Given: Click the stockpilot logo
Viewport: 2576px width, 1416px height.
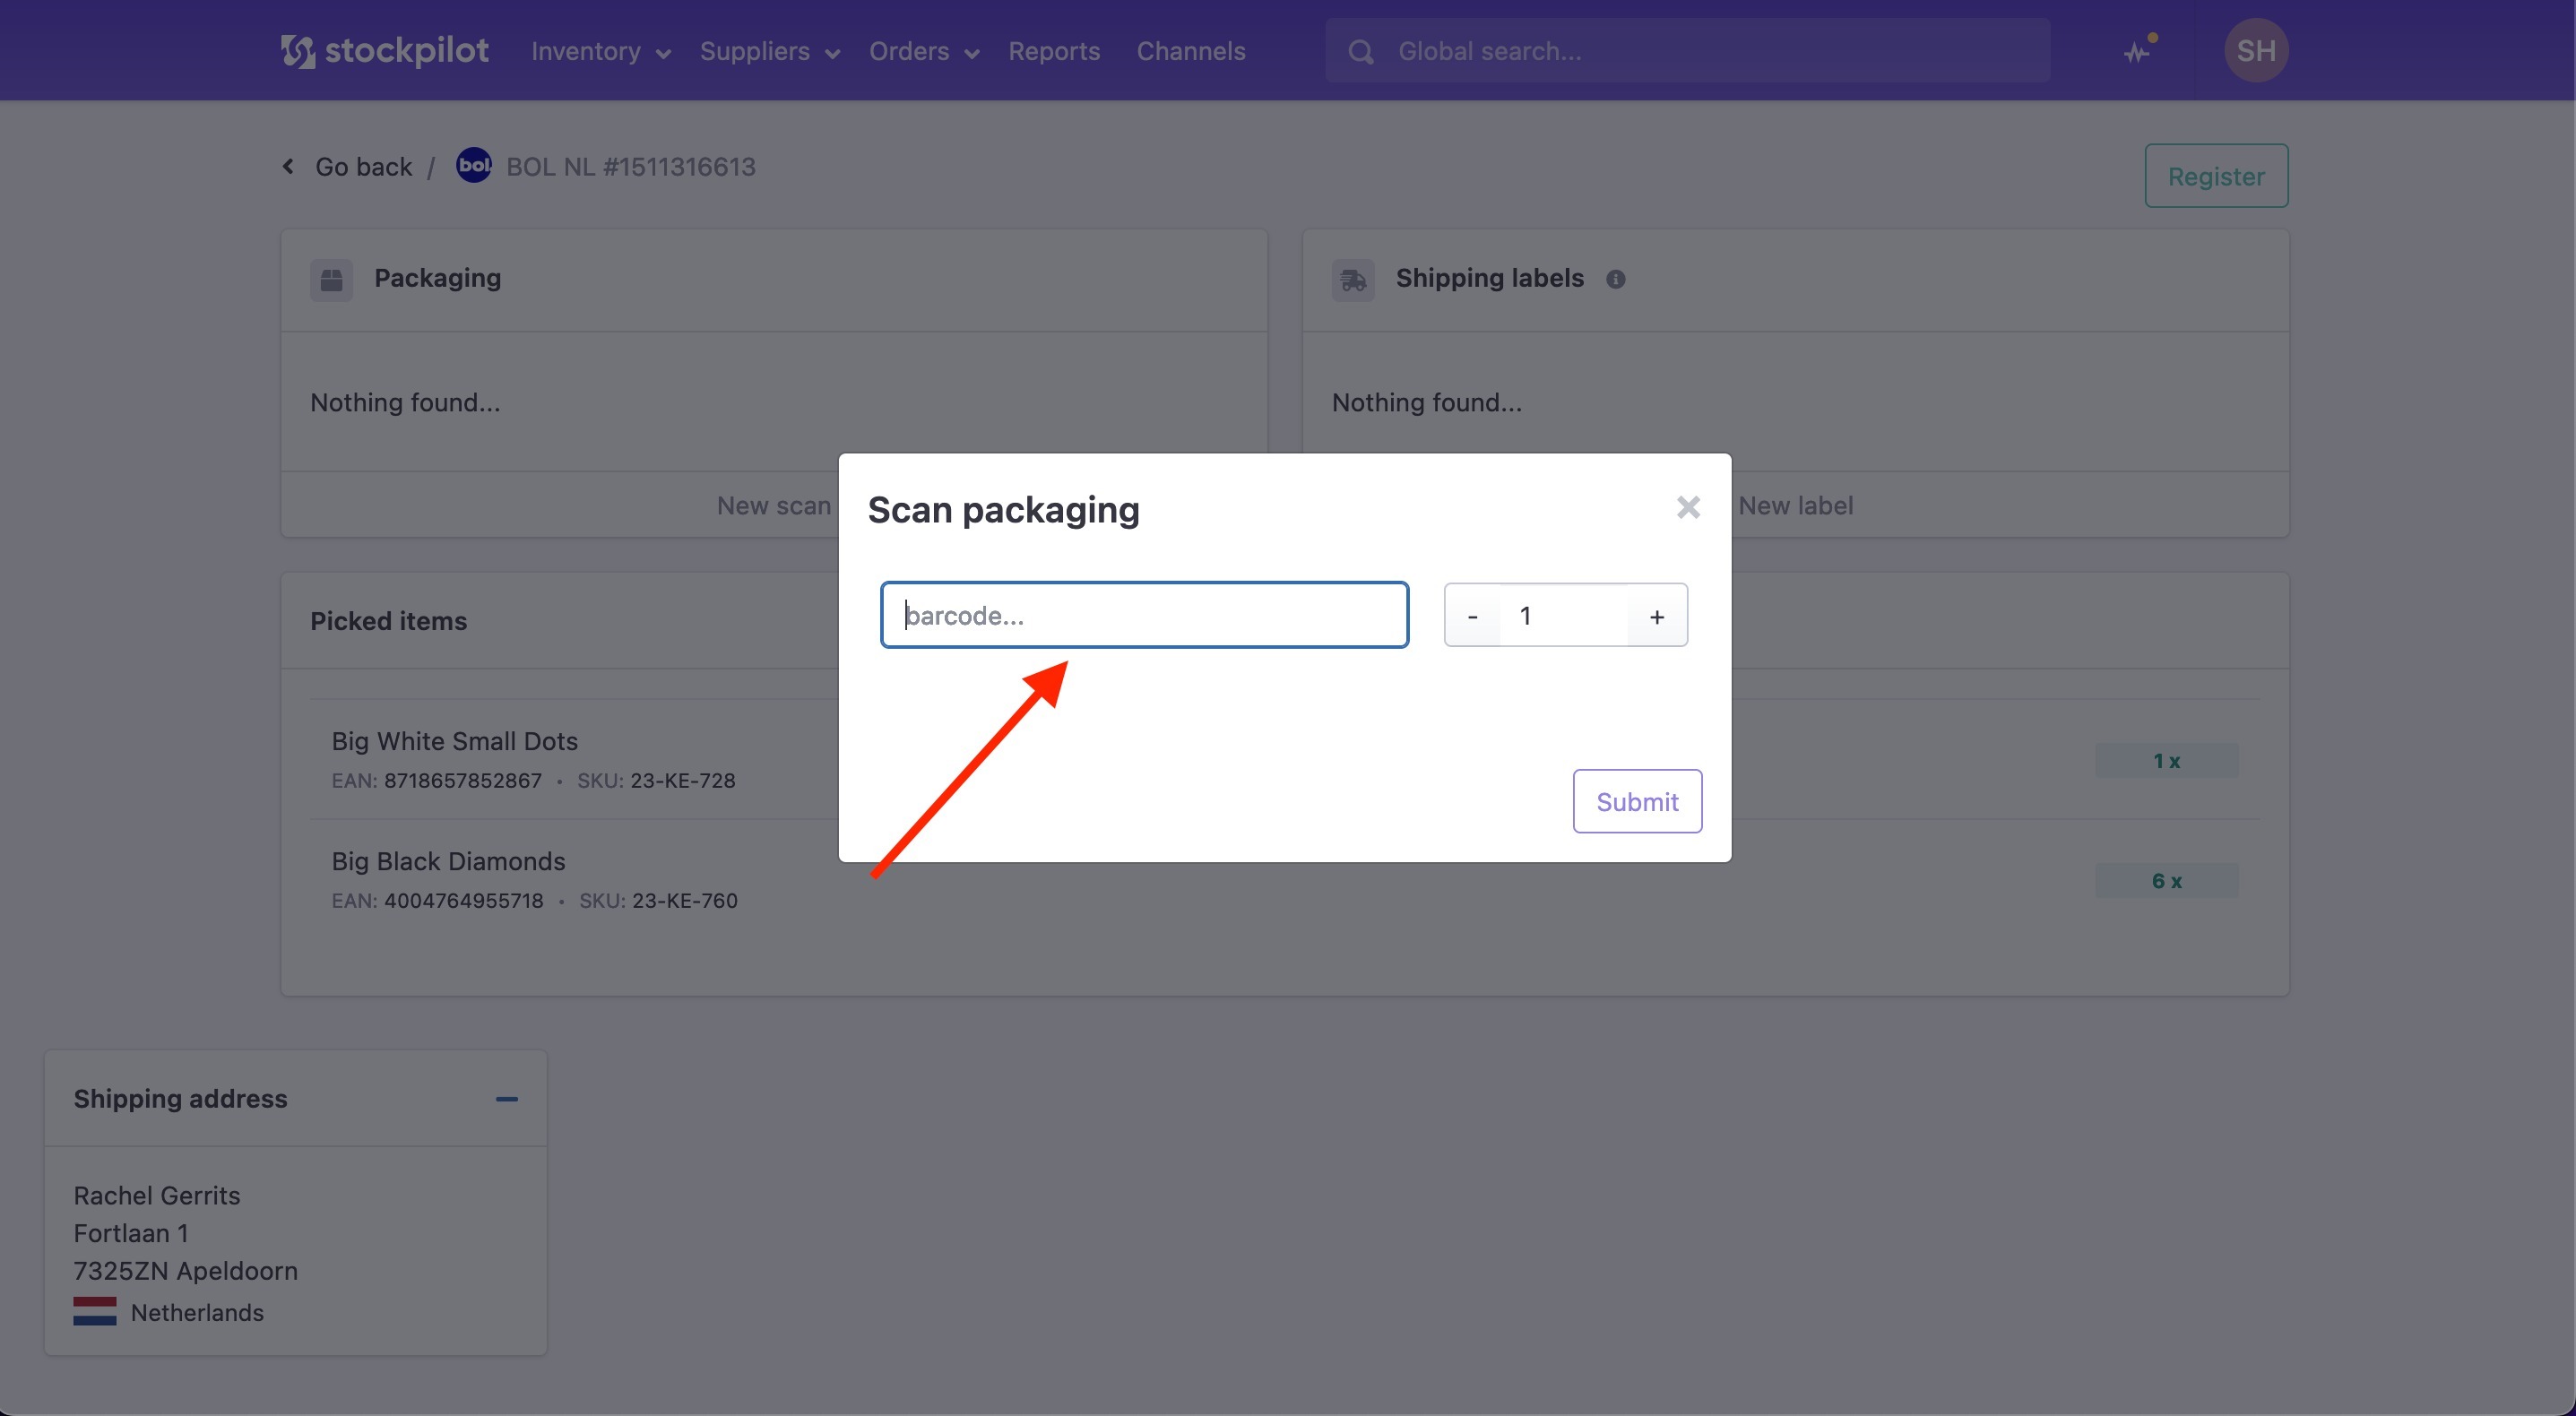Looking at the screenshot, I should tap(384, 51).
